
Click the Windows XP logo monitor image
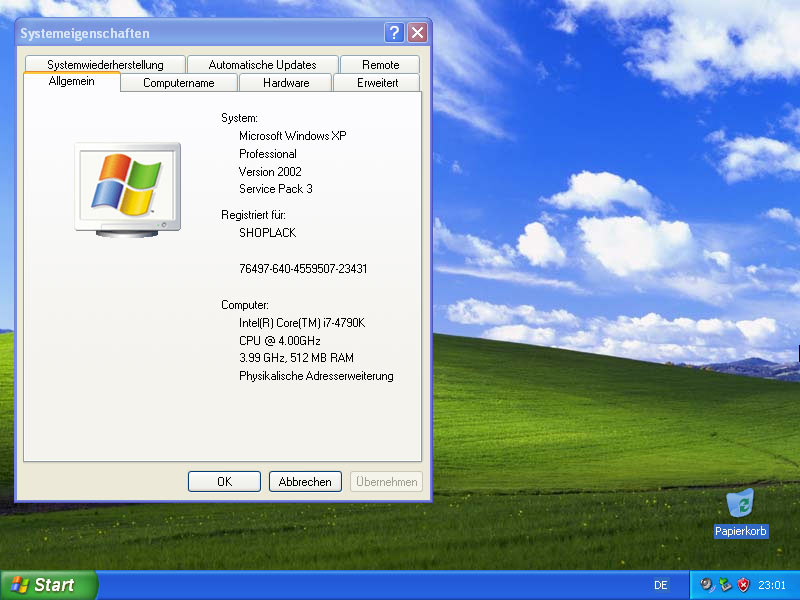click(x=128, y=190)
